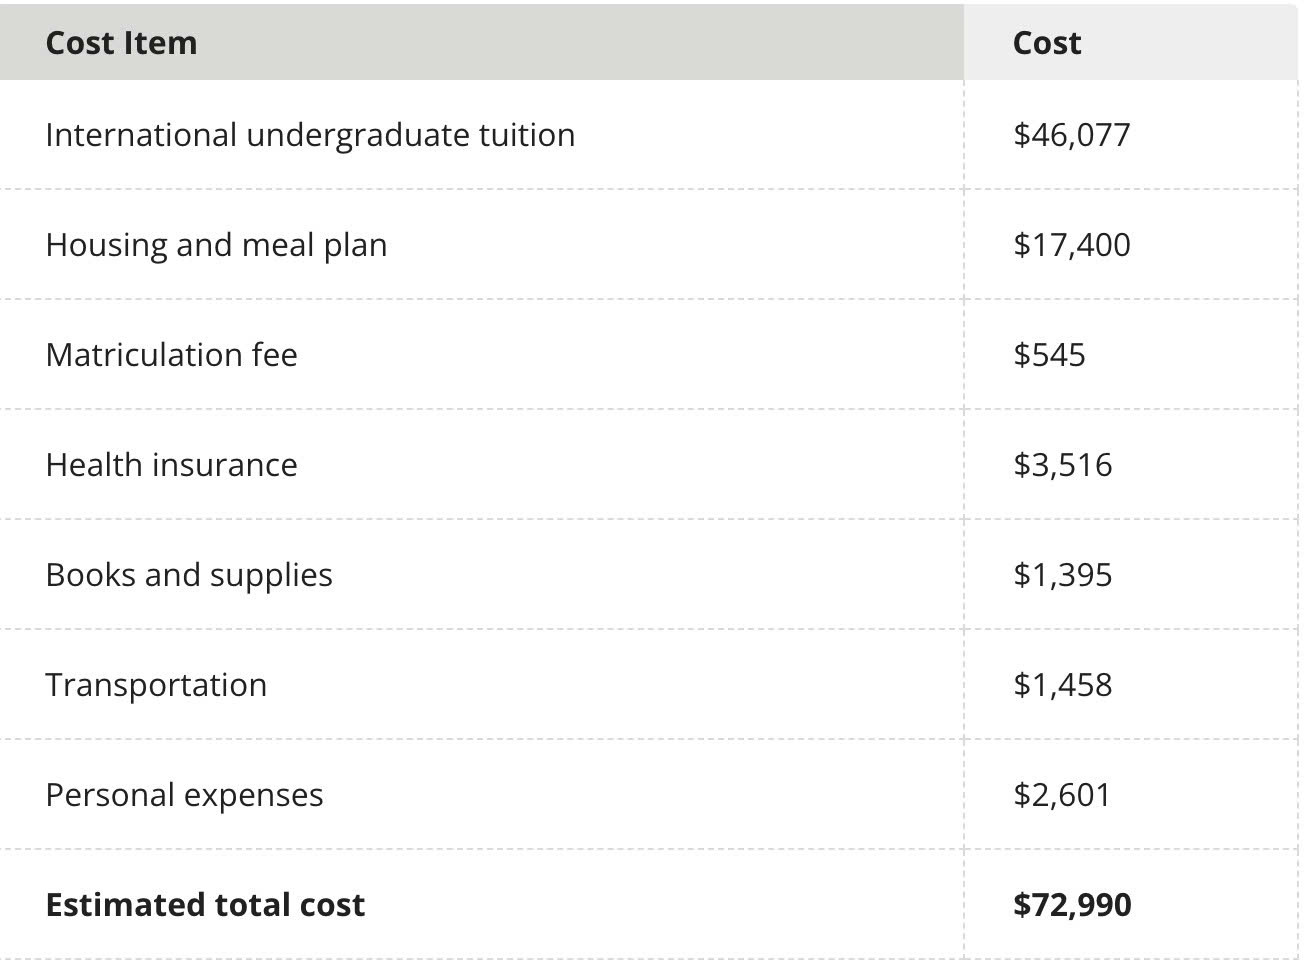The image size is (1304, 964).
Task: Click the dollar sign in the $72,990 total
Action: pyautogui.click(x=1021, y=905)
